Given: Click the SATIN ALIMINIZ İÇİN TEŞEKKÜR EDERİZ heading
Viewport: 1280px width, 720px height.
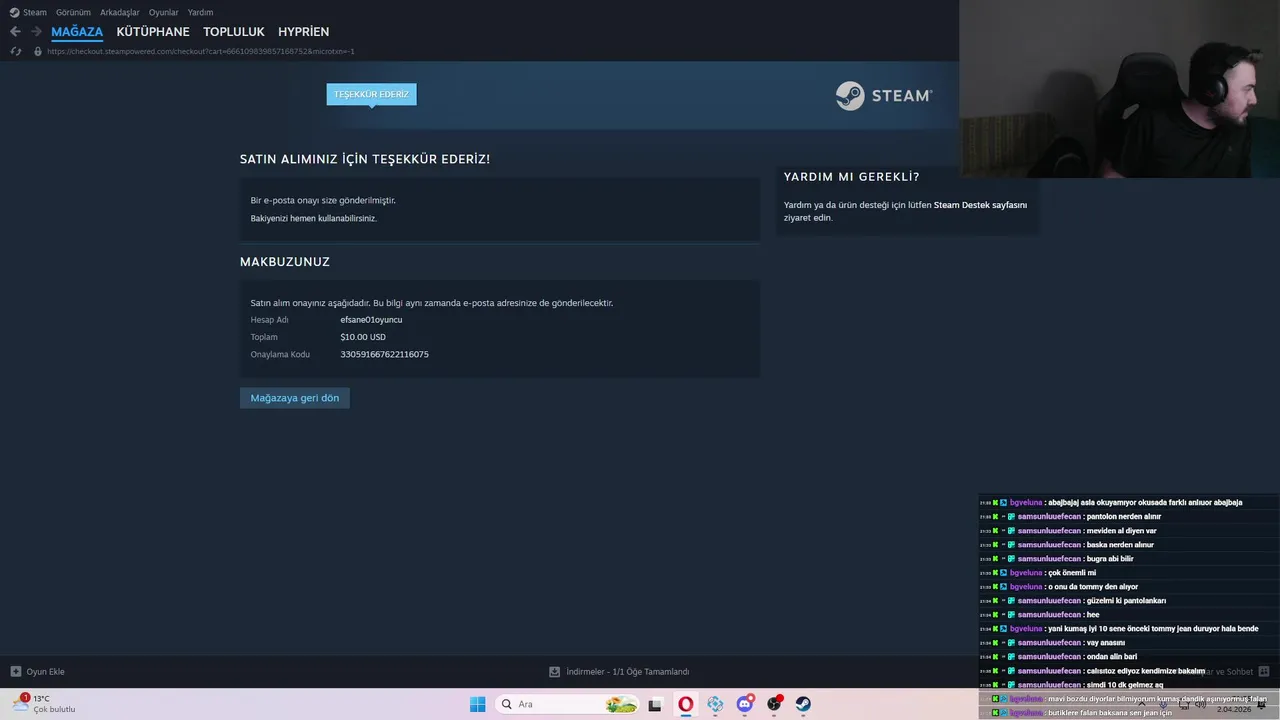Looking at the screenshot, I should pyautogui.click(x=365, y=159).
